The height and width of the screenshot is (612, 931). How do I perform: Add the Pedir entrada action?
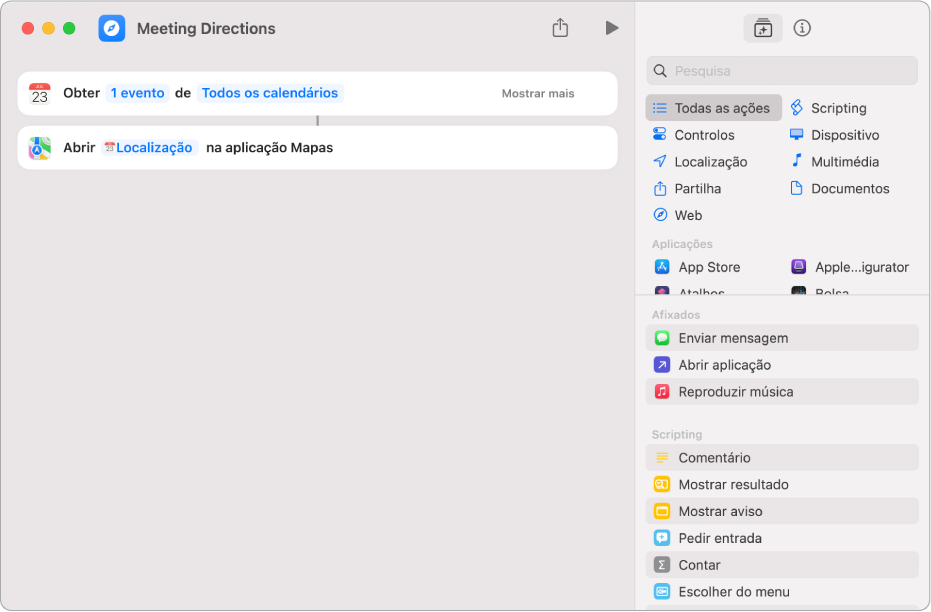tap(781, 537)
